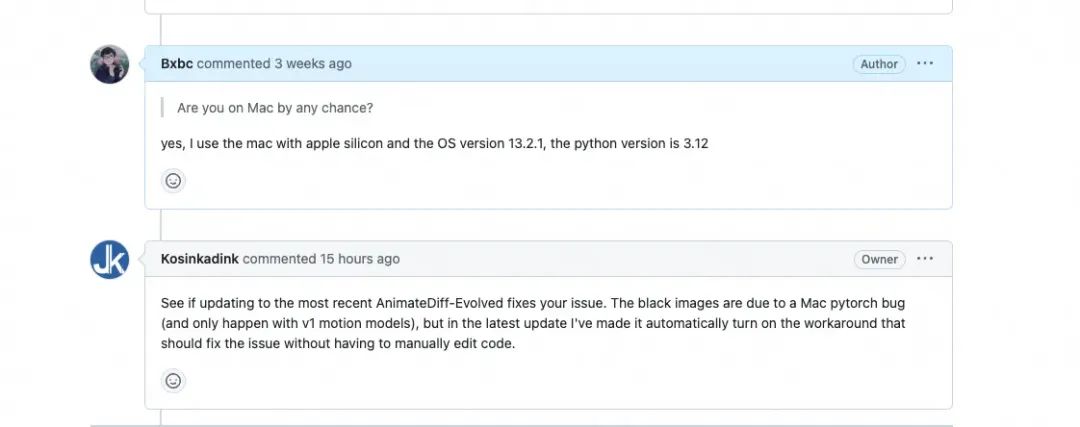Image resolution: width=1080 pixels, height=427 pixels.
Task: Click 'commented' text next to Kosinkadink
Action: coord(279,259)
